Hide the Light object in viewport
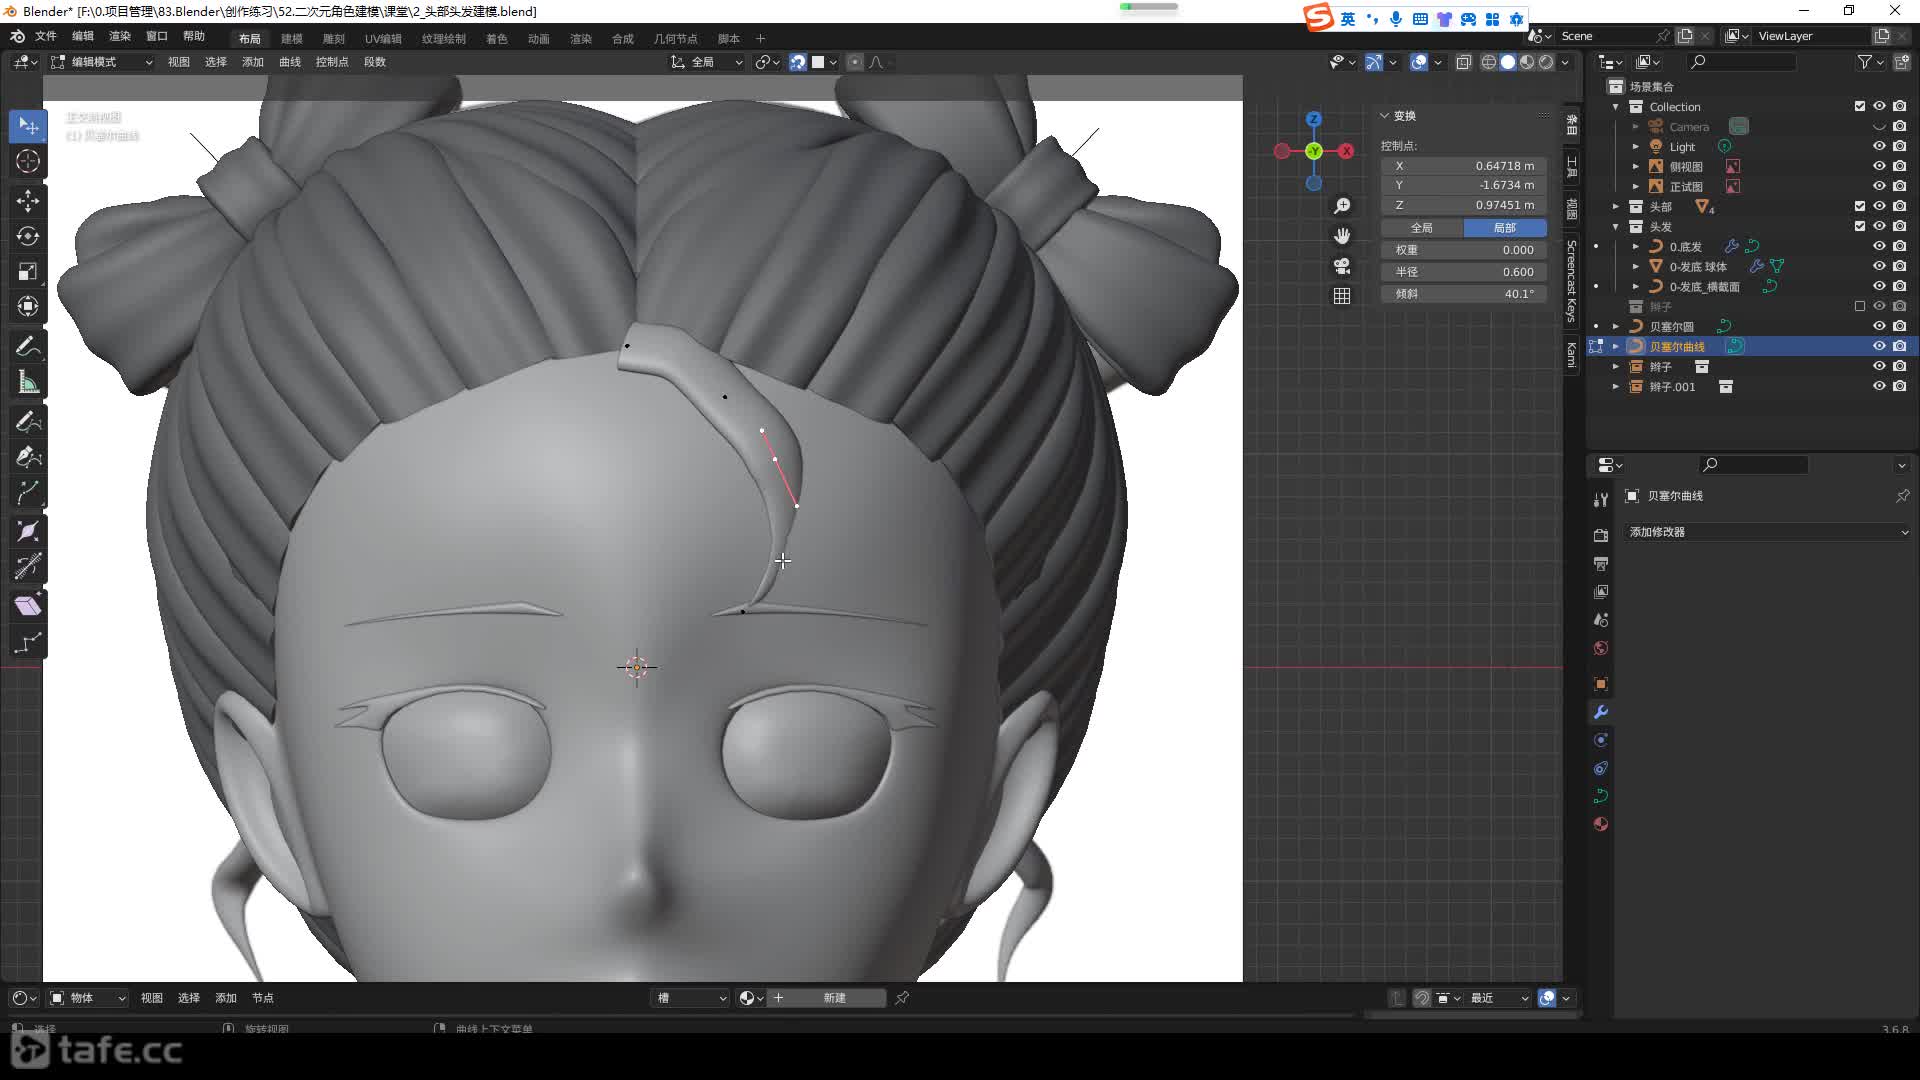Image resolution: width=1920 pixels, height=1080 pixels. pyautogui.click(x=1879, y=146)
